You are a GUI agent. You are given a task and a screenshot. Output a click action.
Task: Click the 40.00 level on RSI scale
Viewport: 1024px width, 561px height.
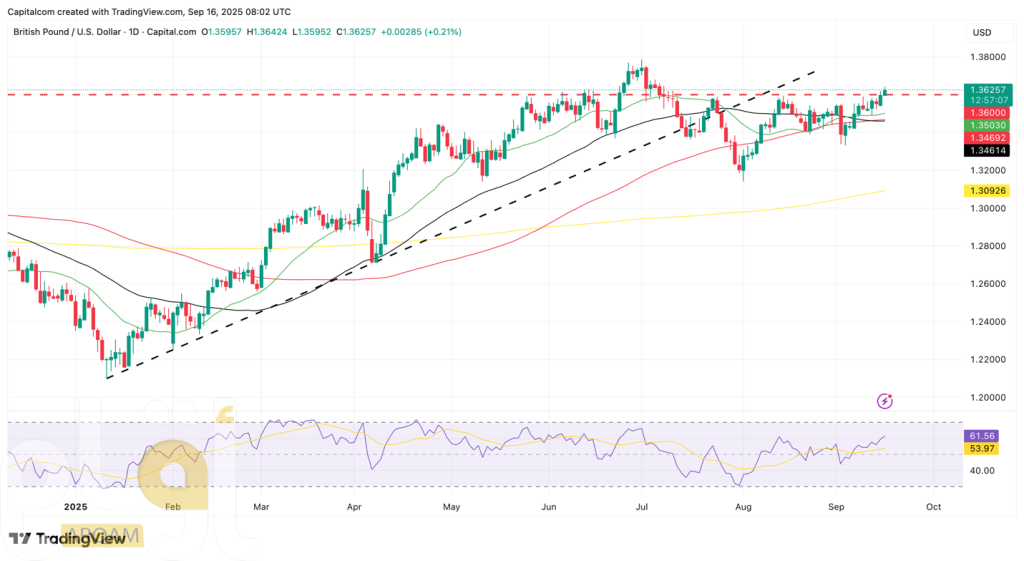(981, 470)
